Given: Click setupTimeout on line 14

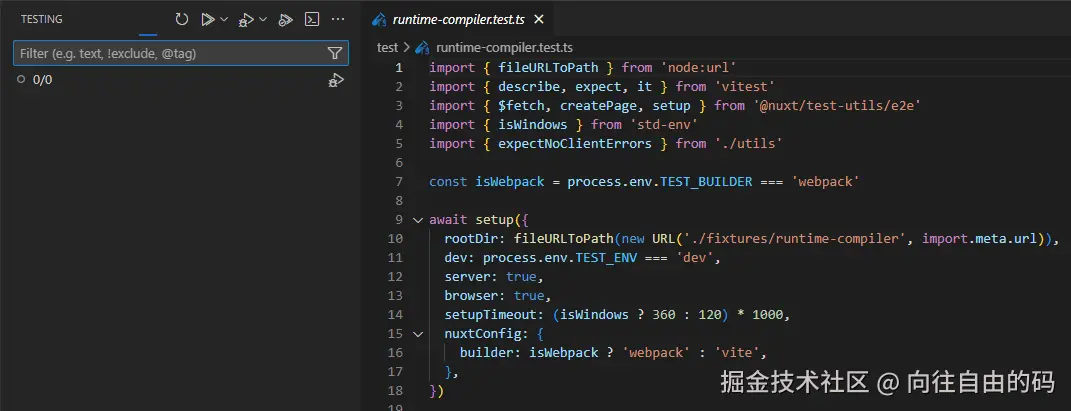Looking at the screenshot, I should (x=491, y=315).
